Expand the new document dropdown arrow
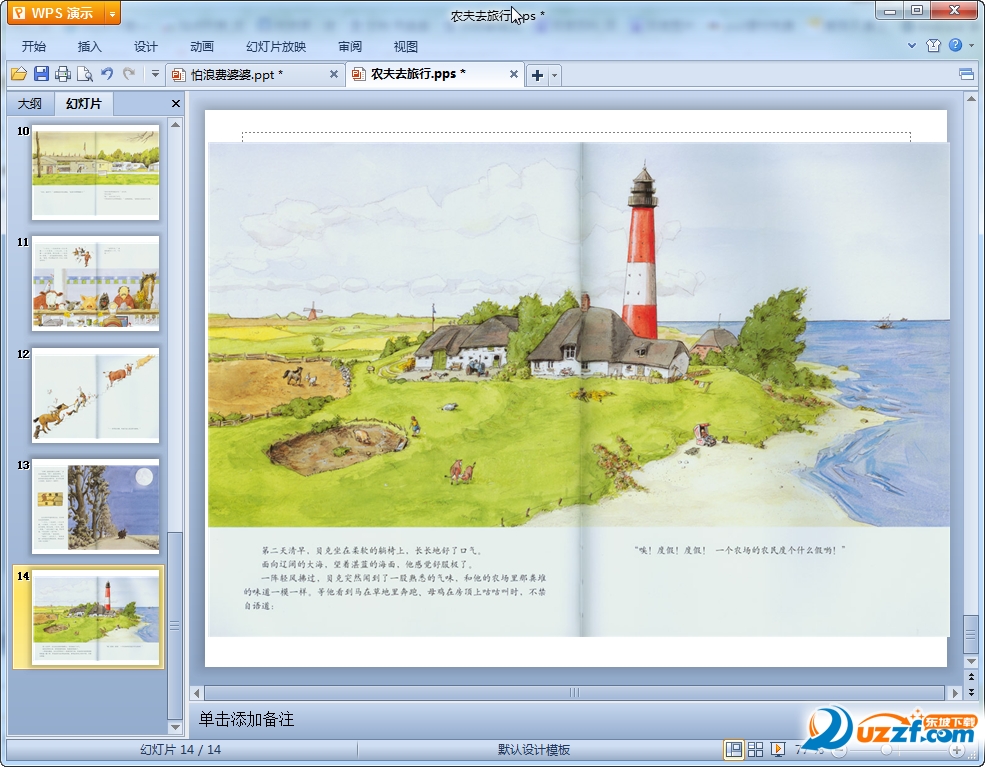 pyautogui.click(x=554, y=75)
